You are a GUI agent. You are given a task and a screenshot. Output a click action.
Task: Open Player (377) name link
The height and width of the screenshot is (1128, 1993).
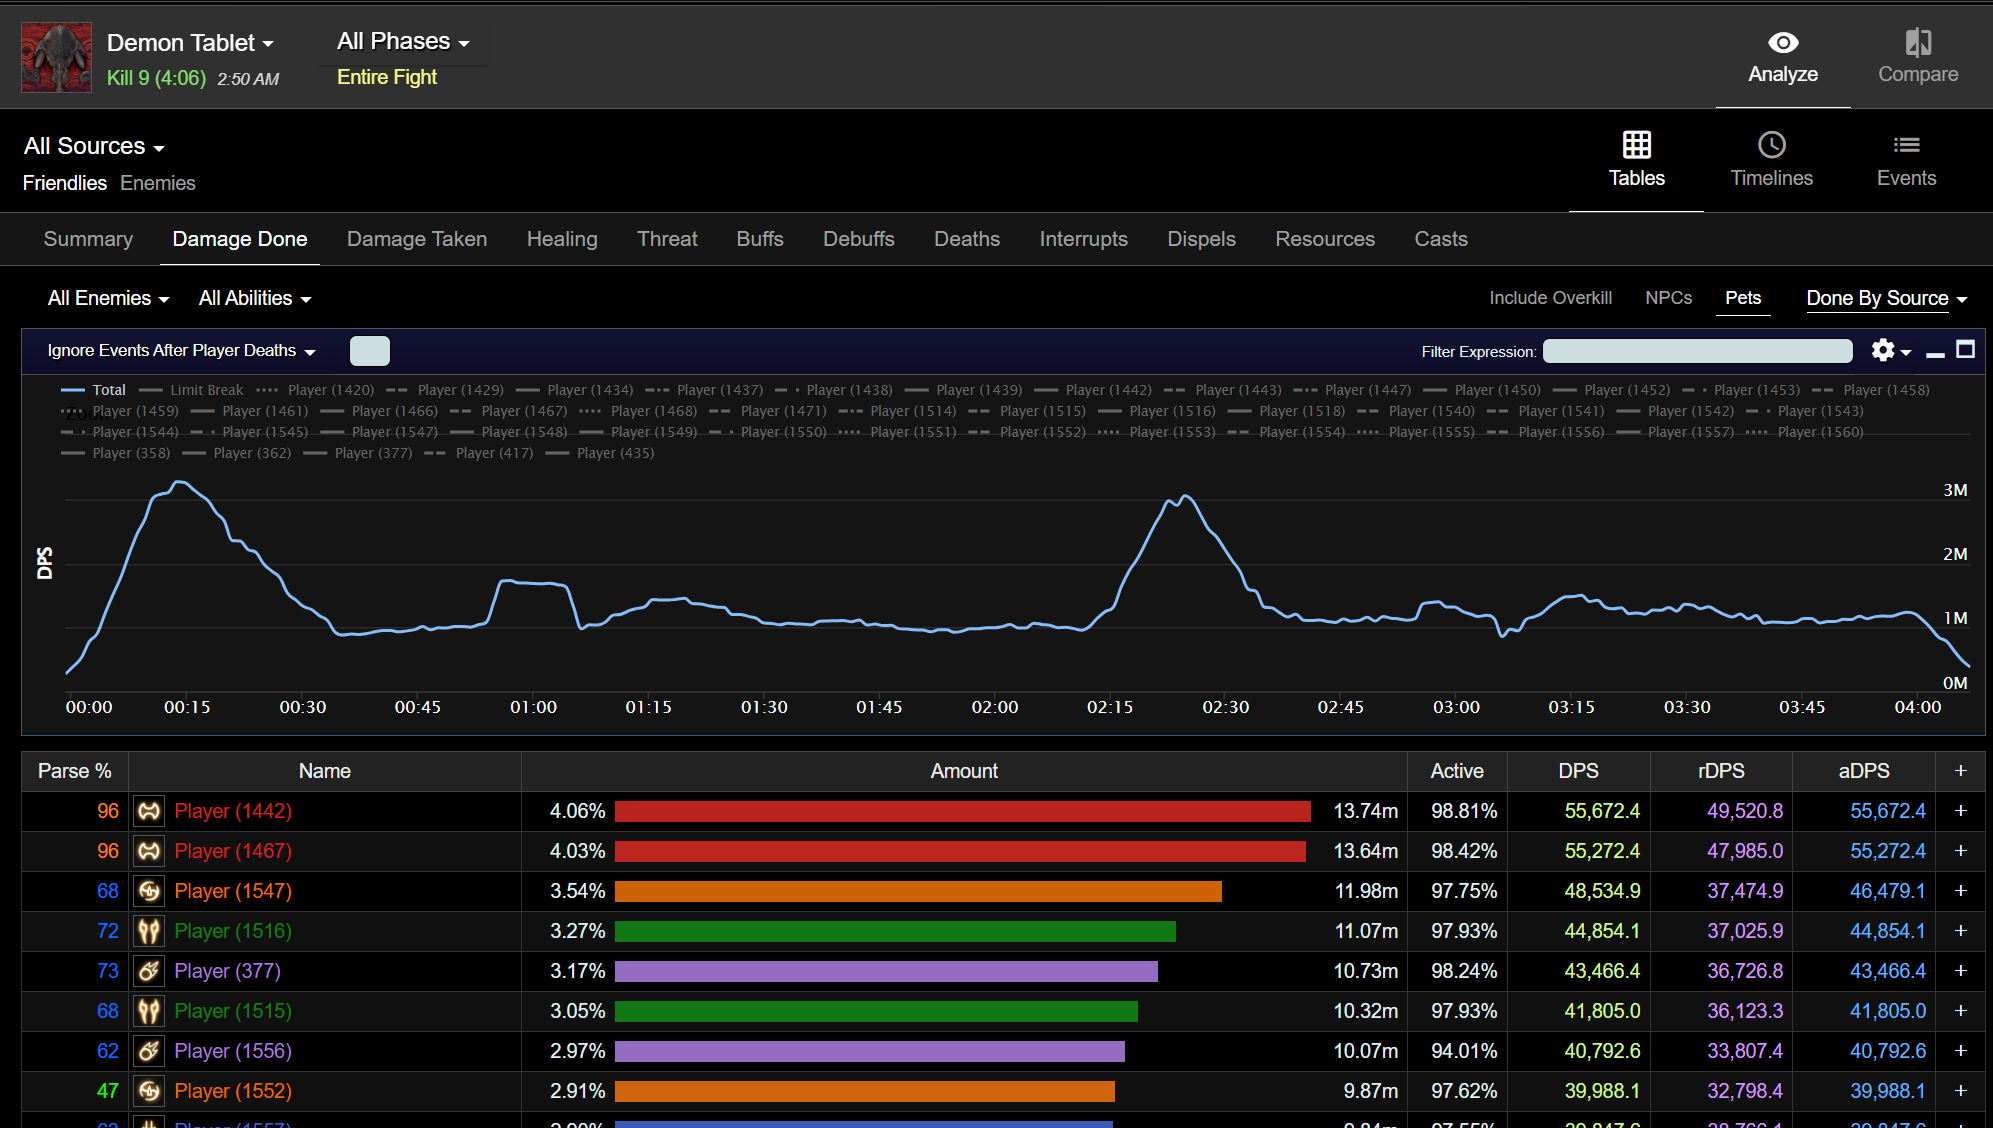[x=227, y=971]
